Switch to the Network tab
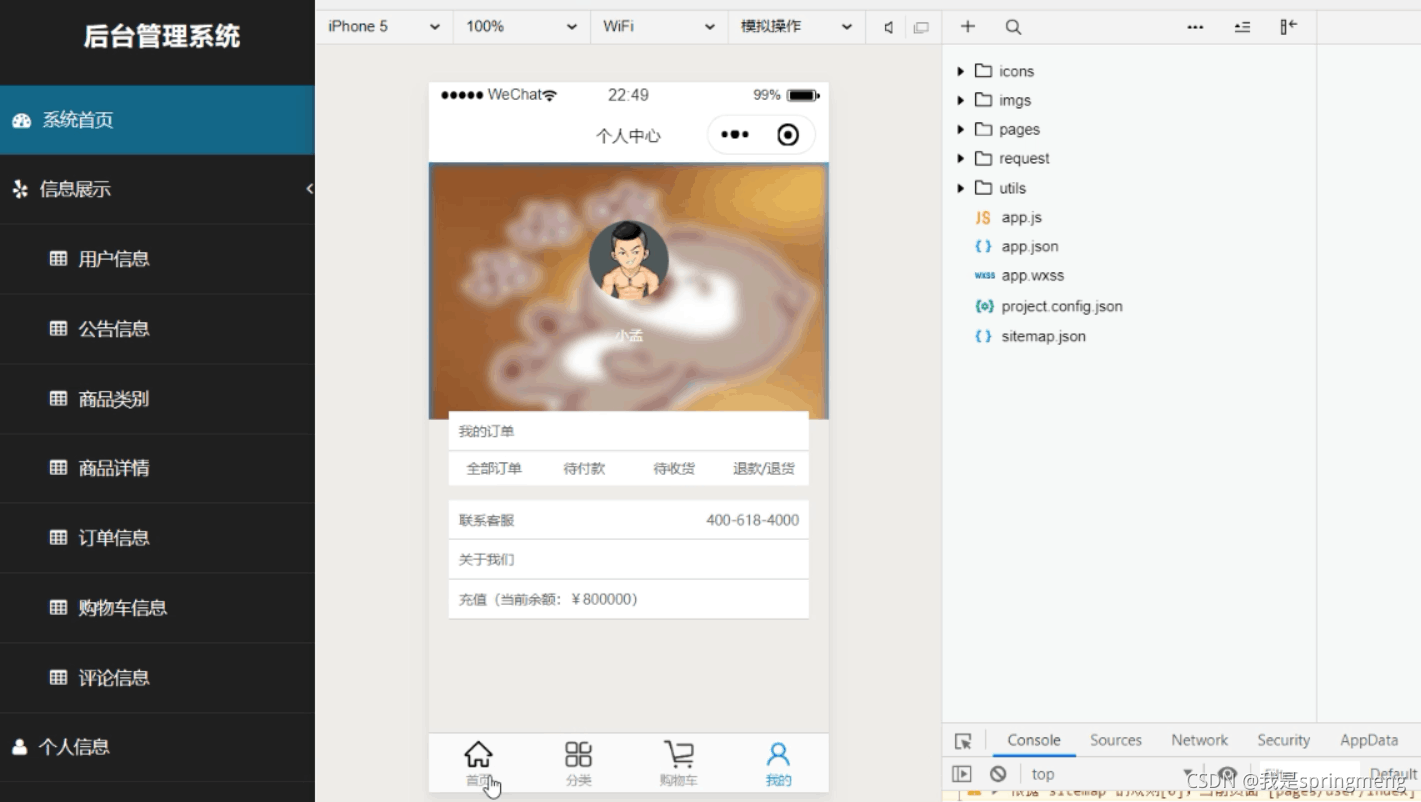 click(x=1199, y=740)
